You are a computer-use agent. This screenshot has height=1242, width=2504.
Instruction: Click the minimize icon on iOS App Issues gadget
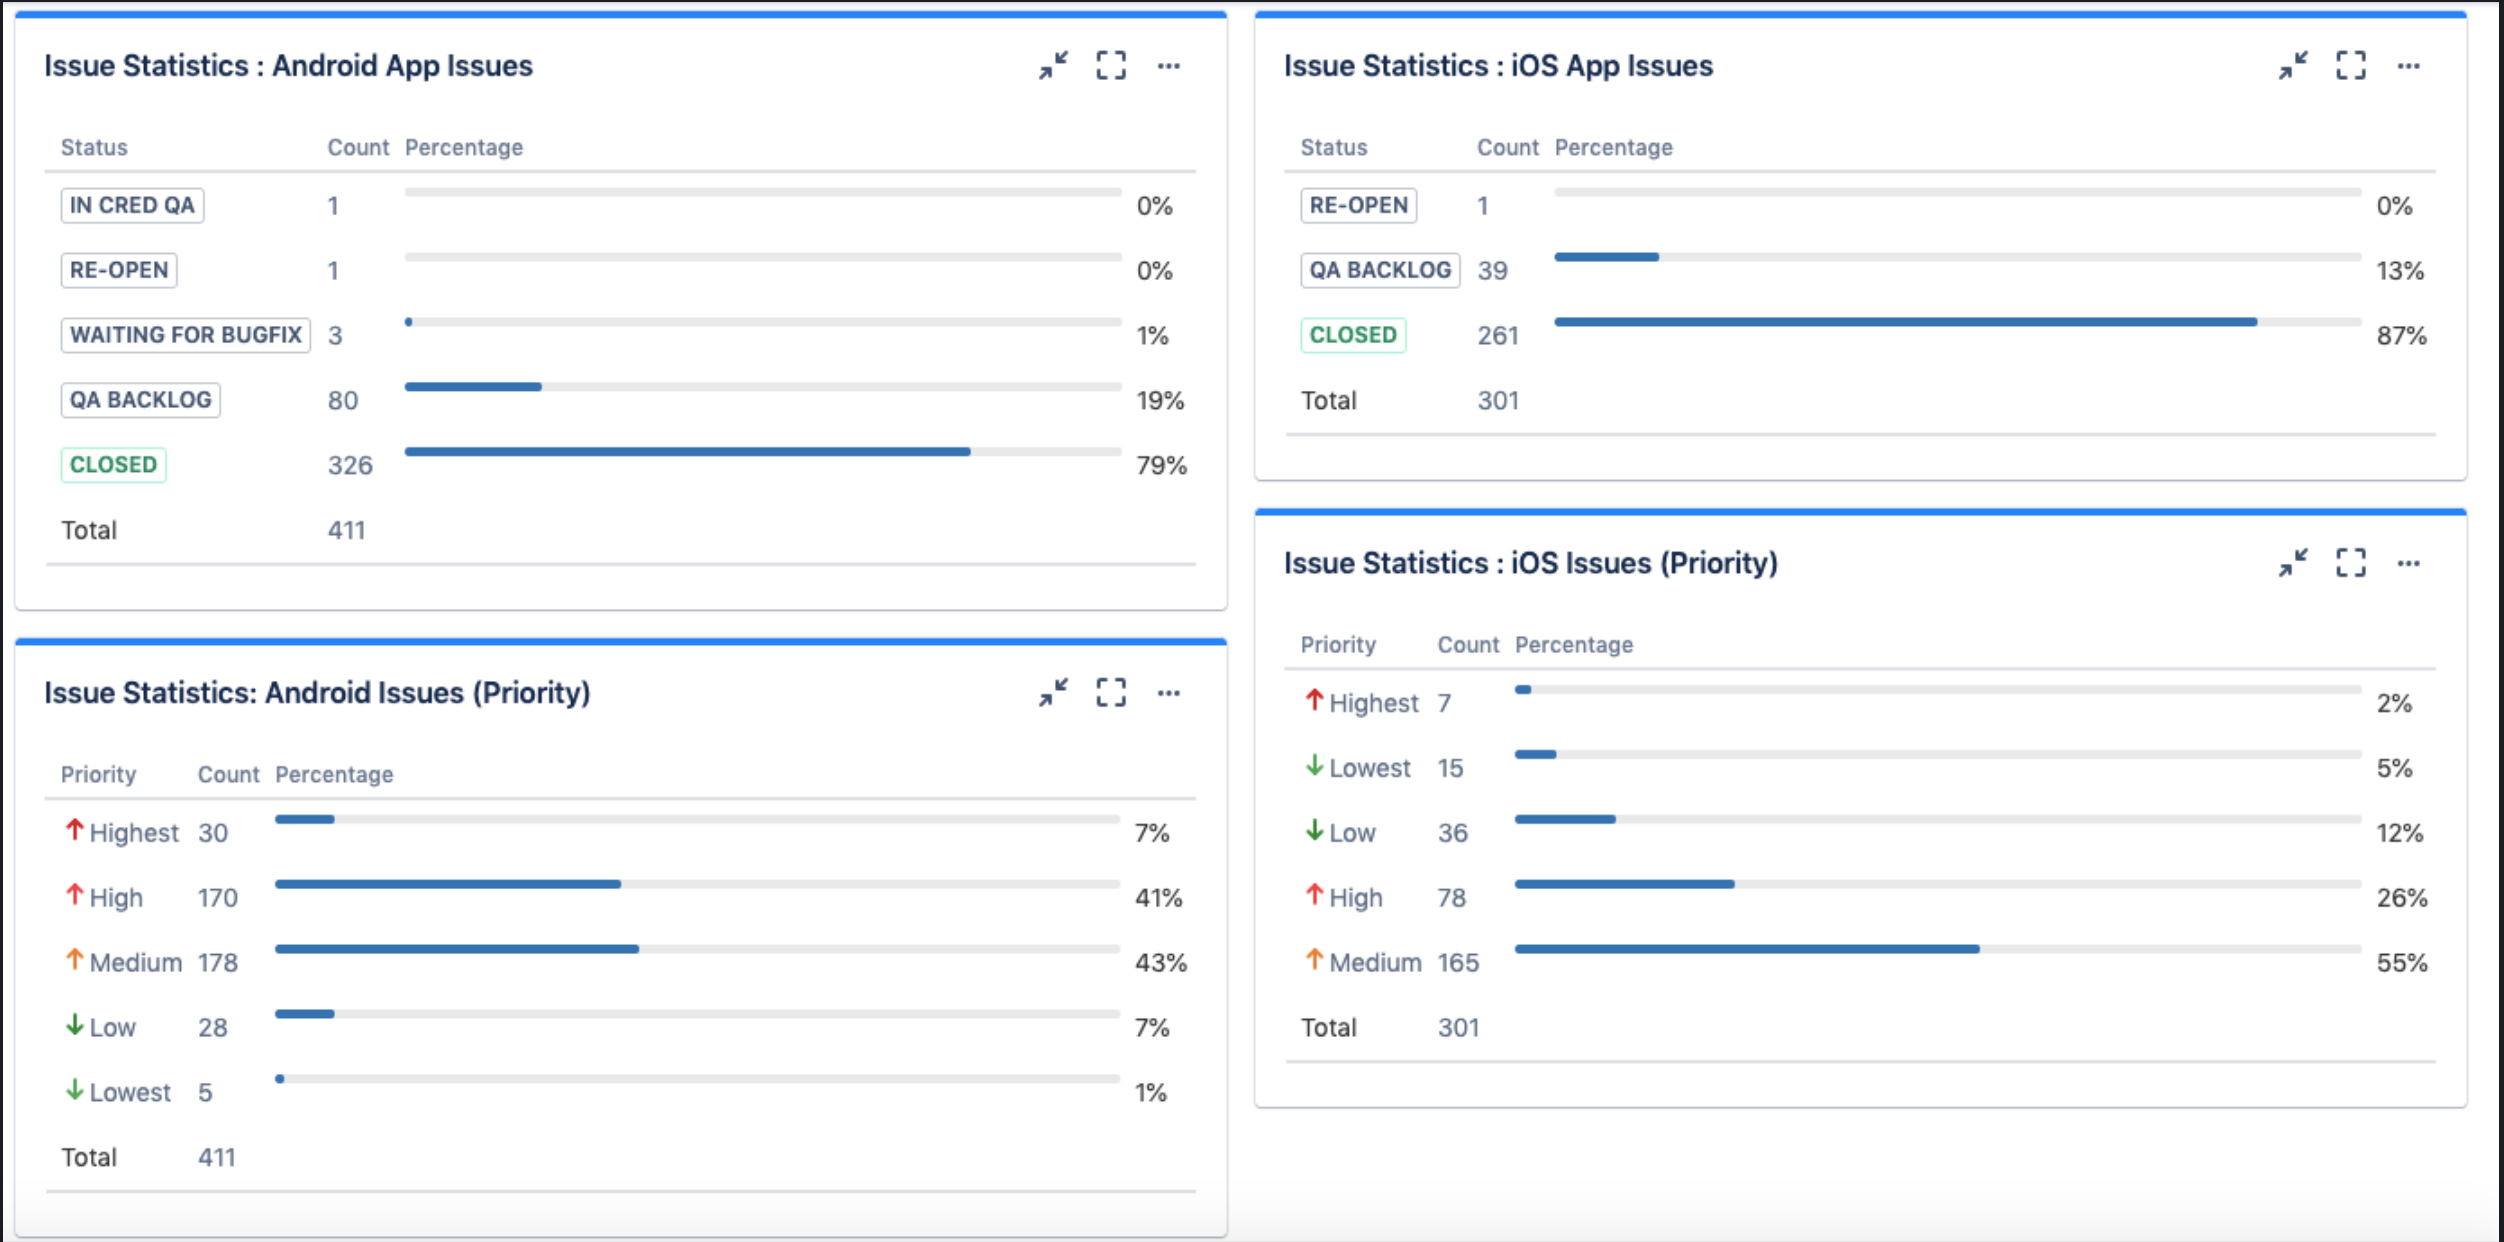click(x=2291, y=66)
